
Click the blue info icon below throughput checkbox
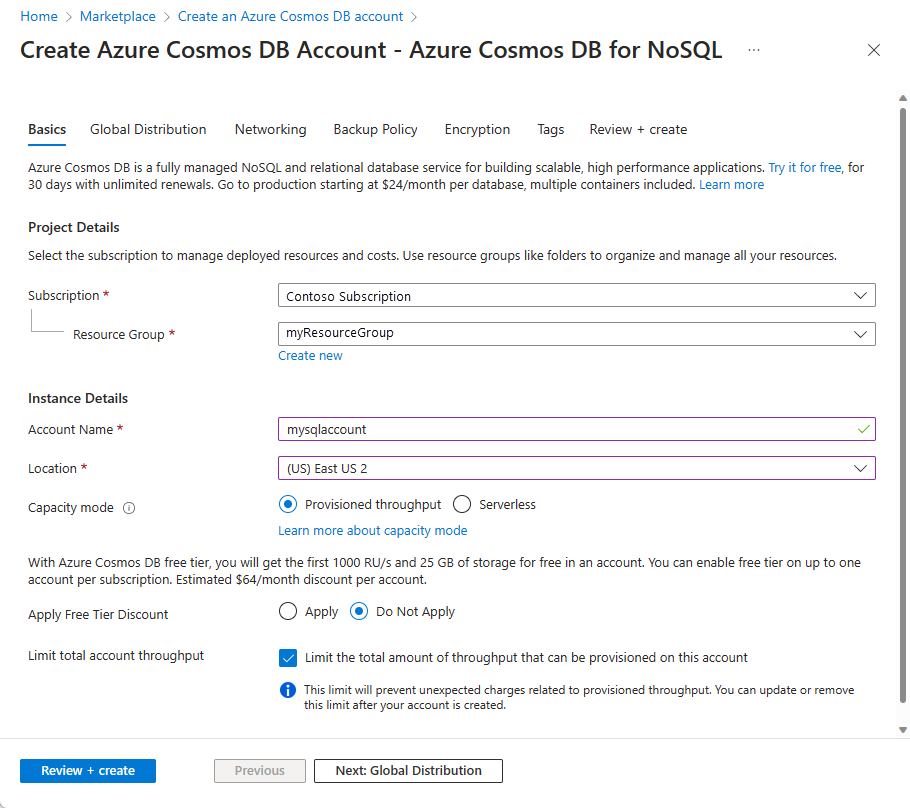click(288, 690)
